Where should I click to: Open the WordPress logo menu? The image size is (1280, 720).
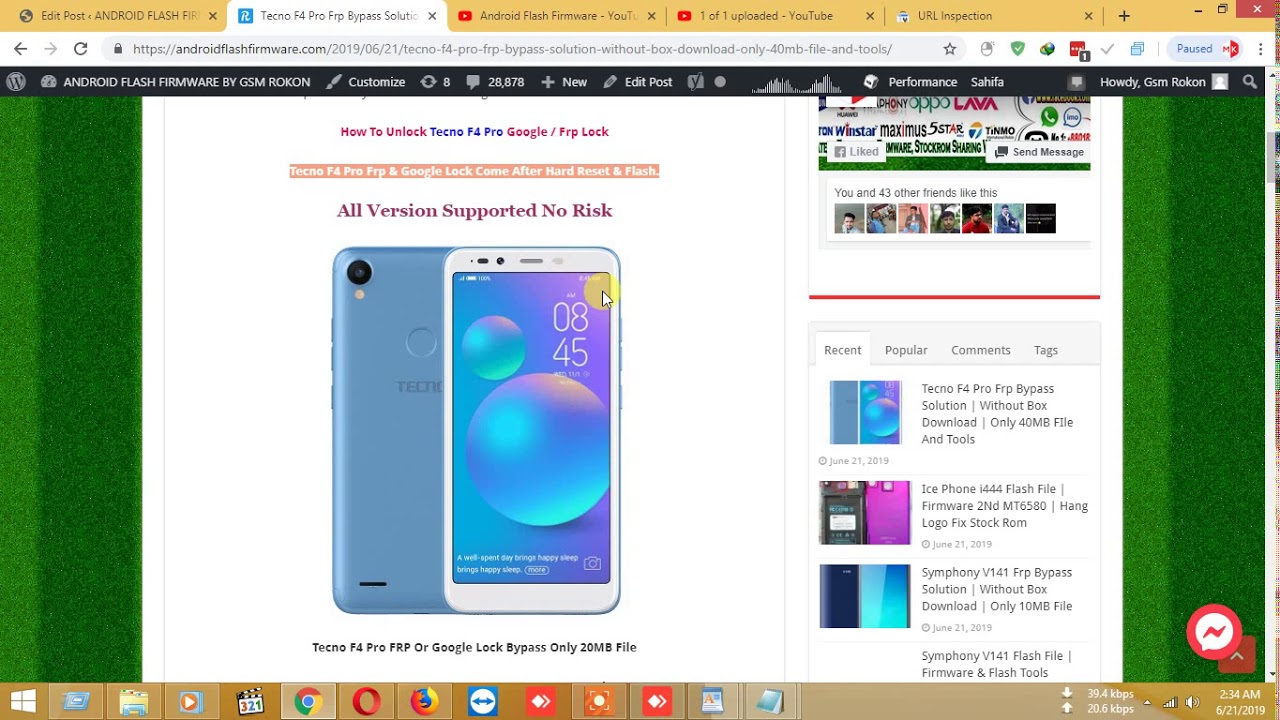[x=16, y=82]
